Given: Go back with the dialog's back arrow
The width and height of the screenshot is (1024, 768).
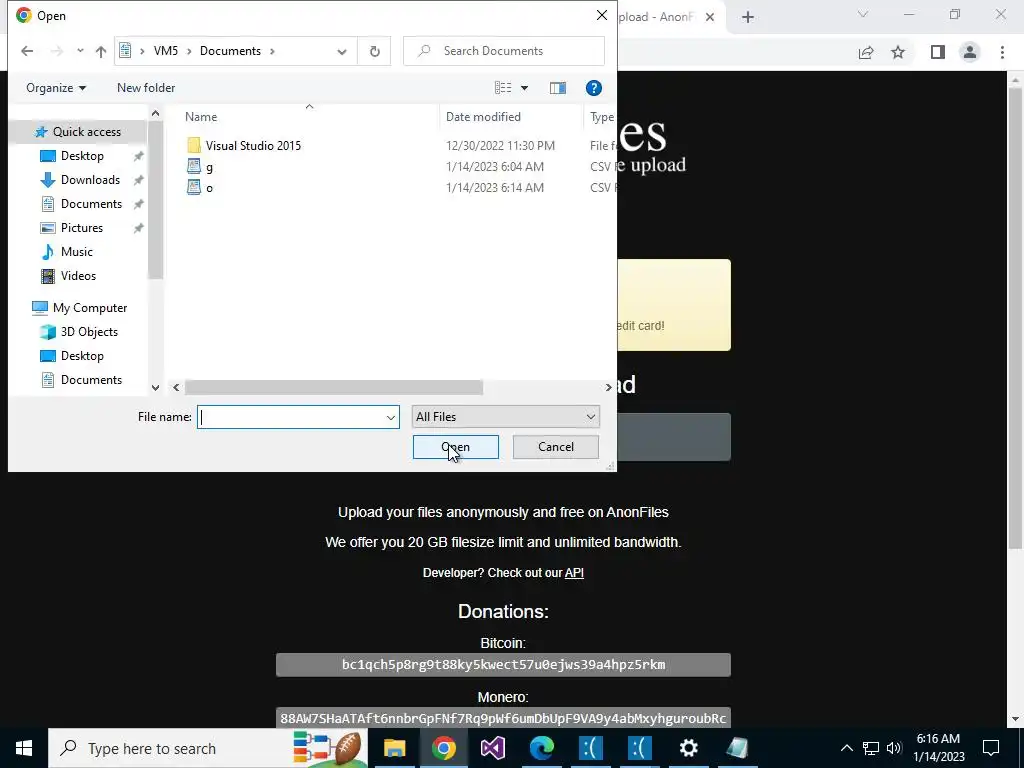Looking at the screenshot, I should [x=27, y=51].
